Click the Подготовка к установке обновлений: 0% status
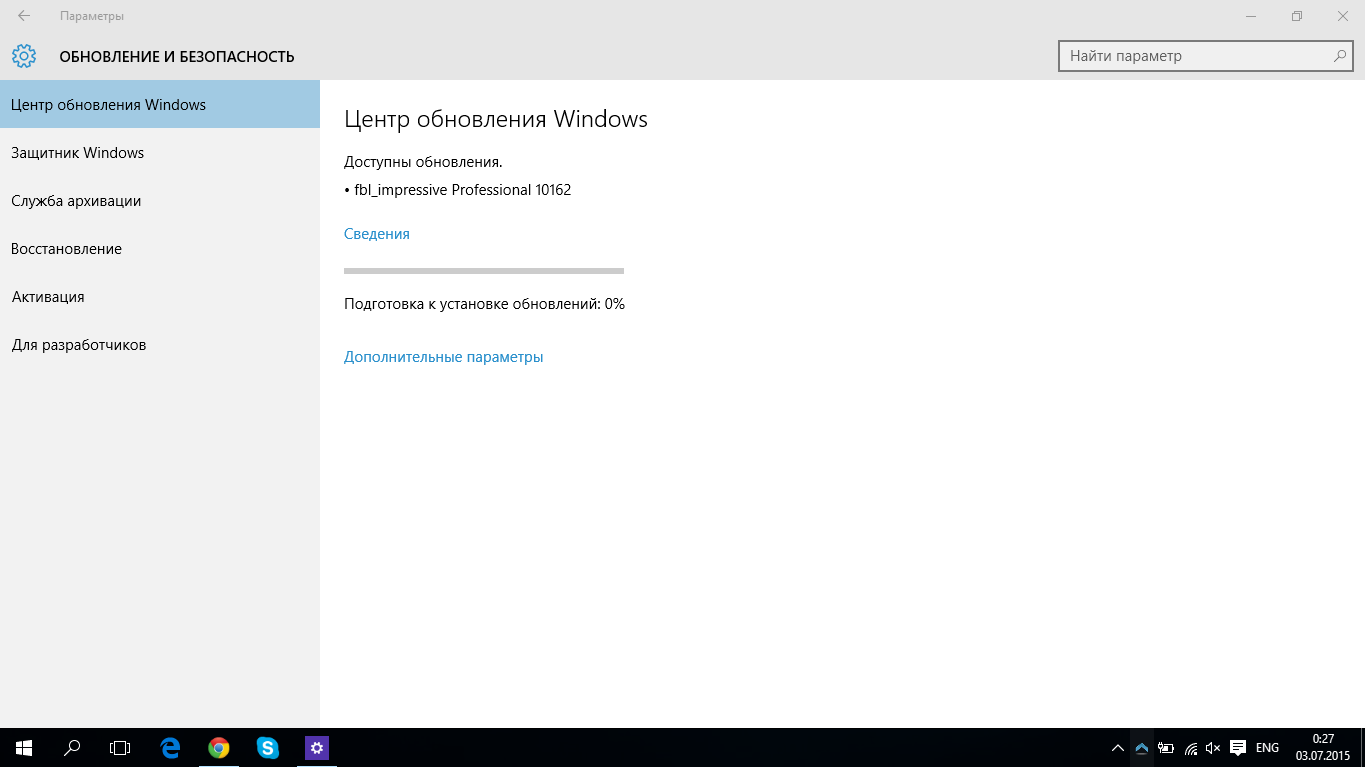The image size is (1365, 767). point(484,303)
